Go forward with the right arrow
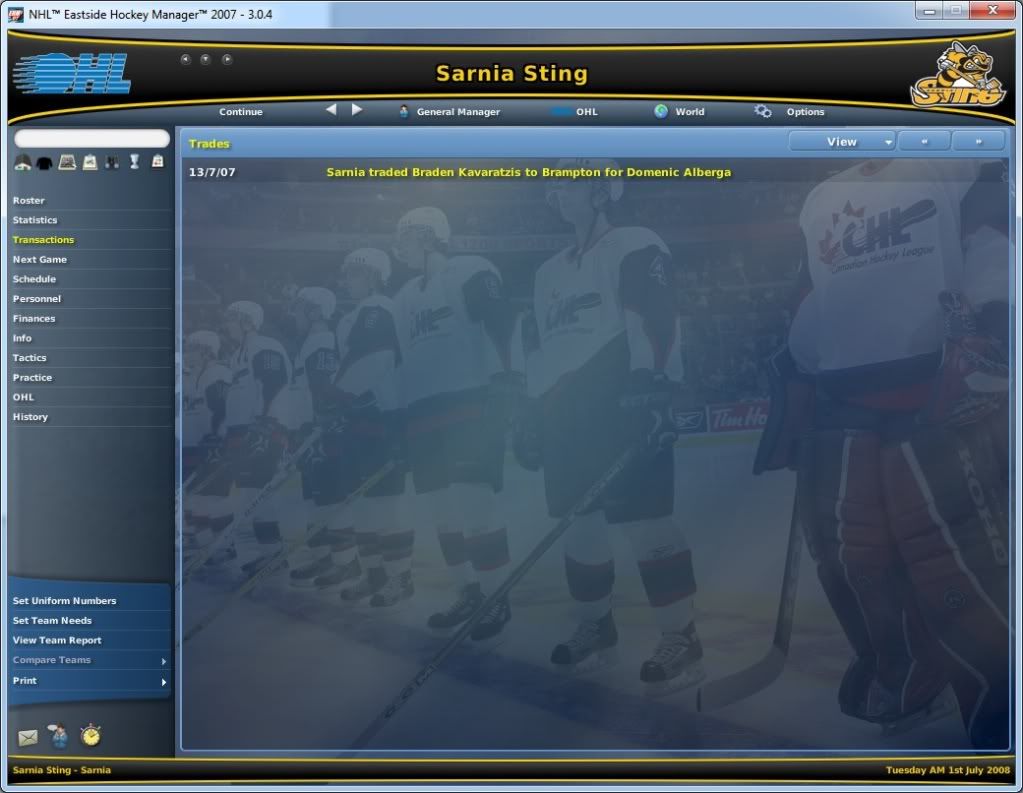 point(357,110)
